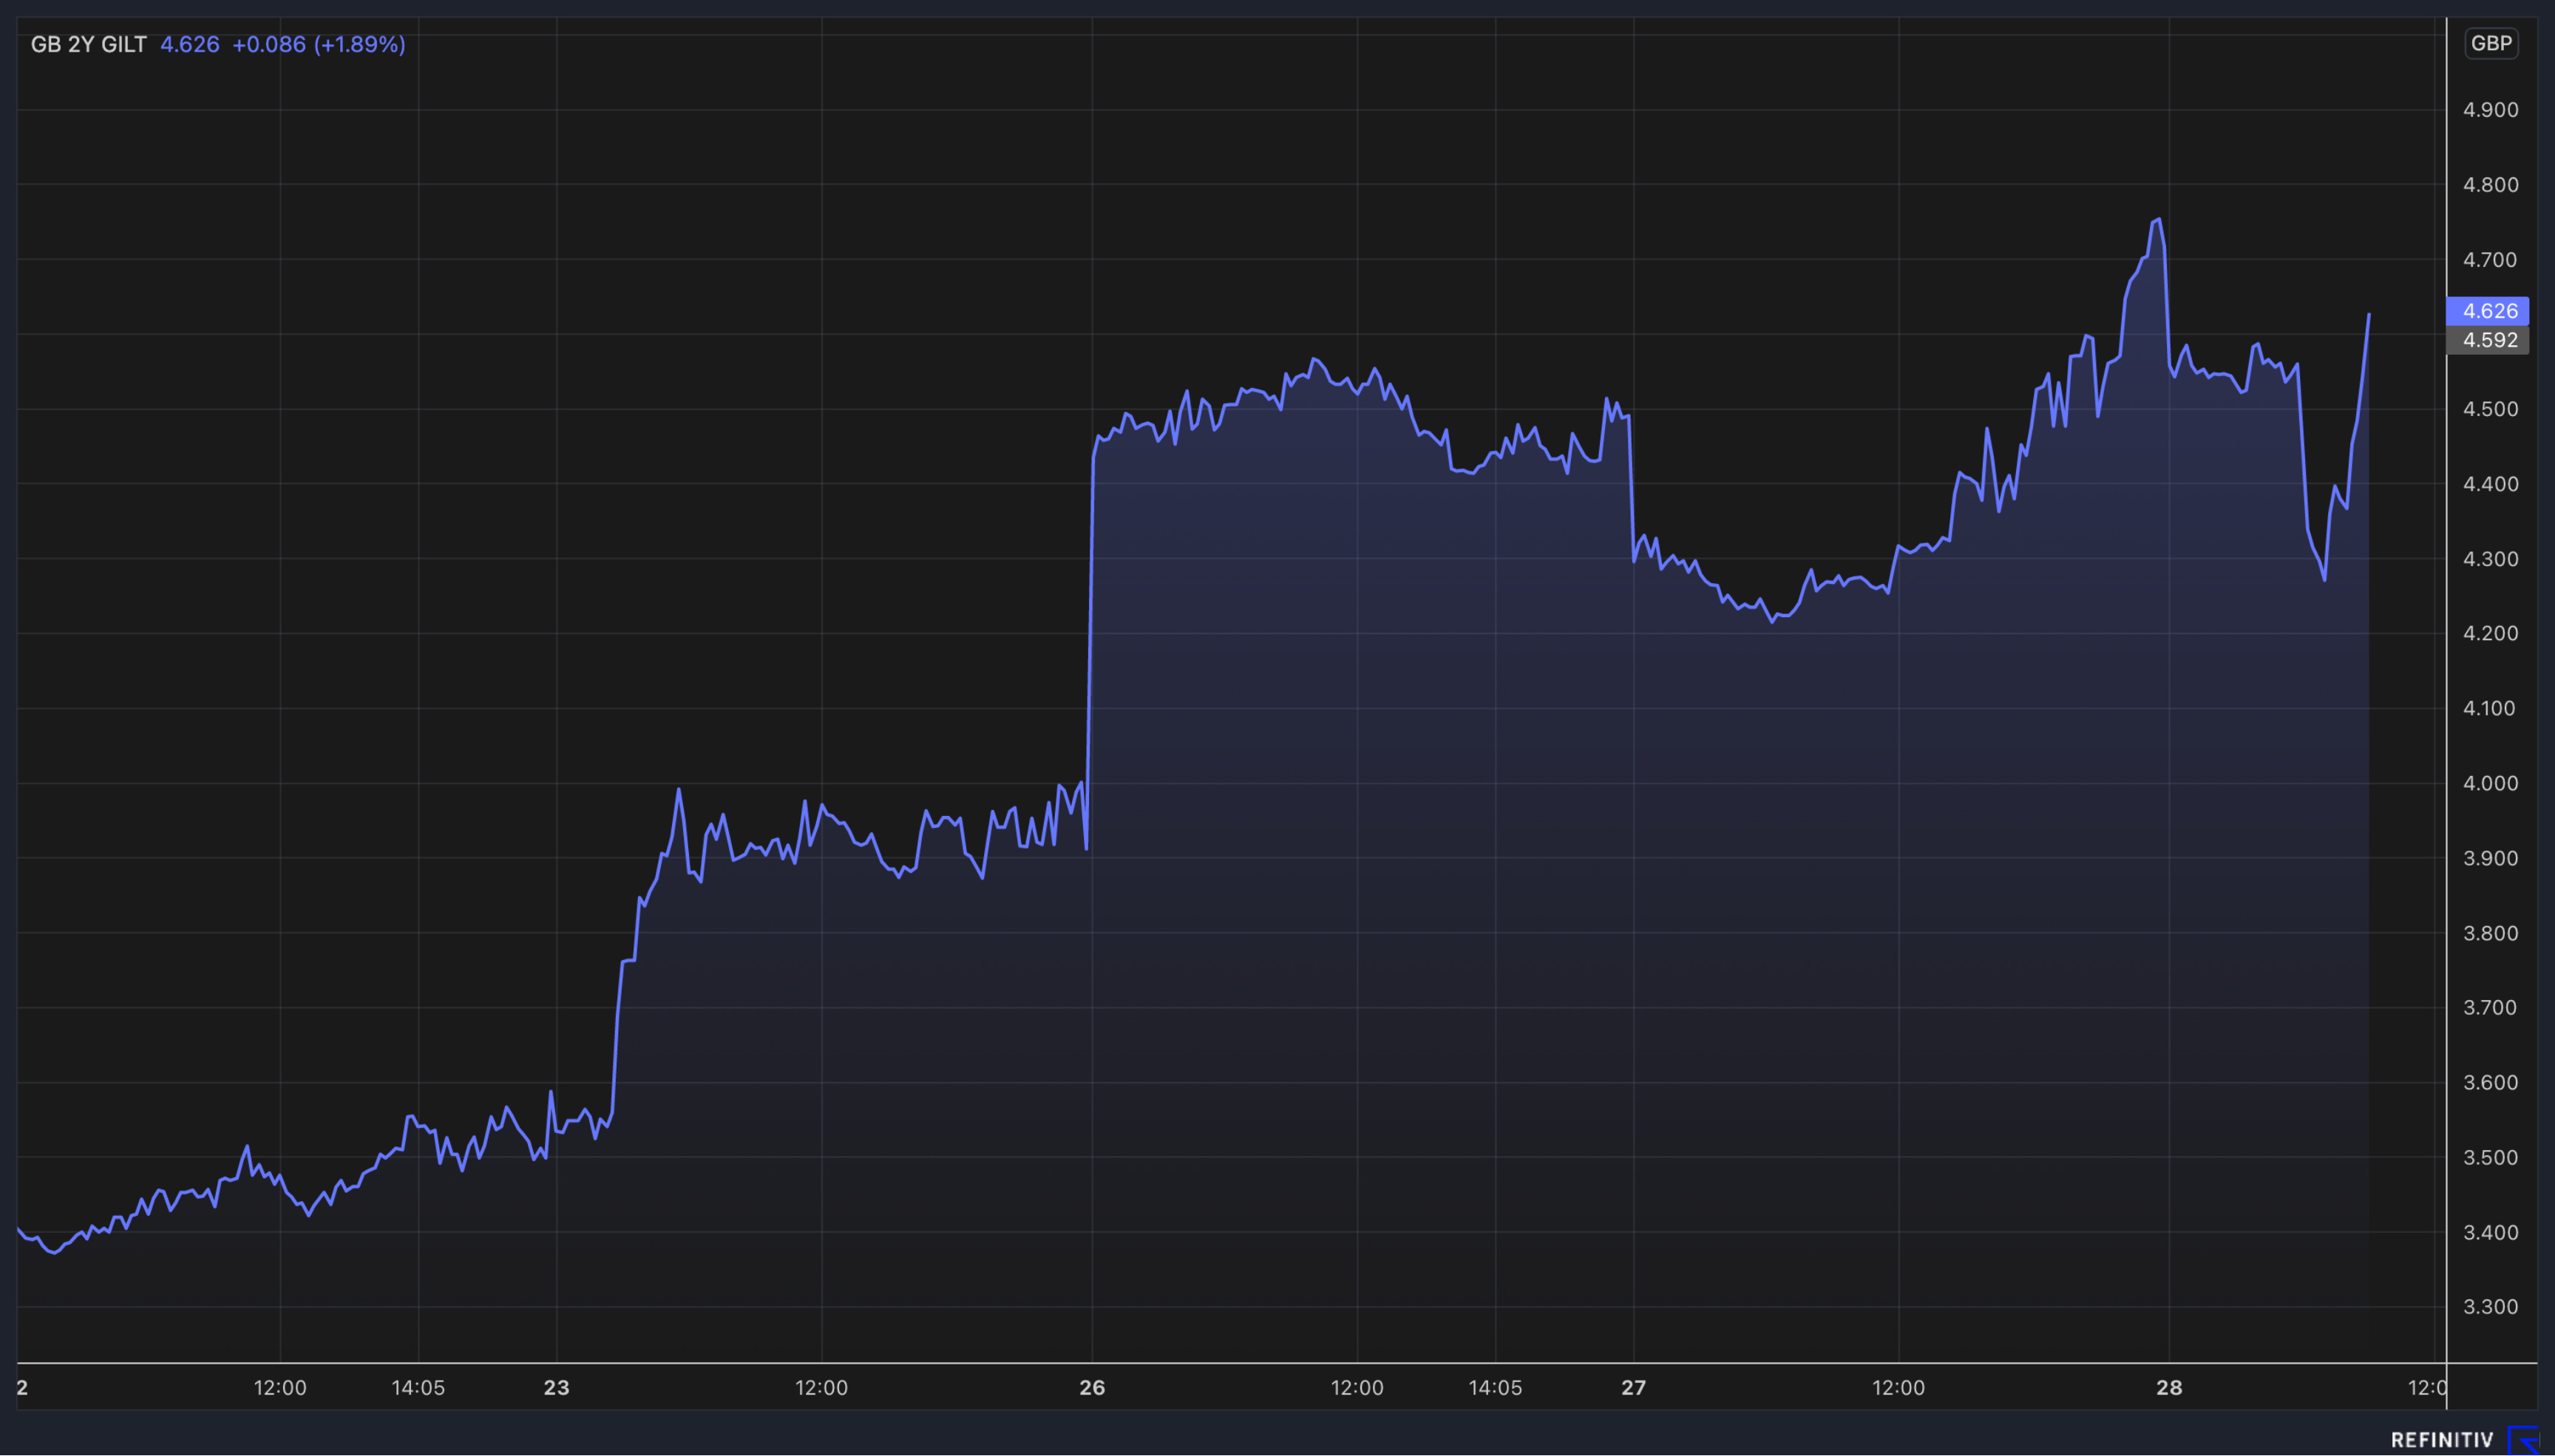Click the (+1.89%) percent change

click(360, 44)
